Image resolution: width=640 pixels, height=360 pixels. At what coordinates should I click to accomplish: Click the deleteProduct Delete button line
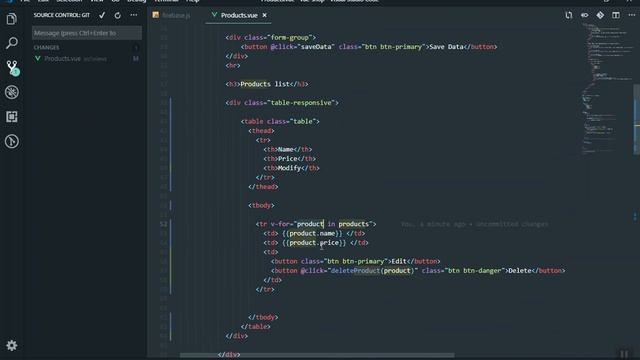[418, 271]
